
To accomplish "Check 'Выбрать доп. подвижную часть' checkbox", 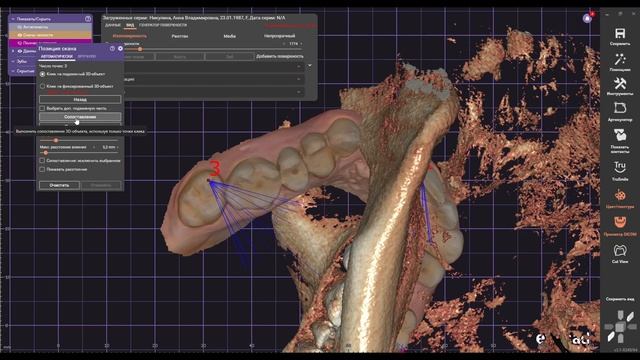I will point(42,109).
